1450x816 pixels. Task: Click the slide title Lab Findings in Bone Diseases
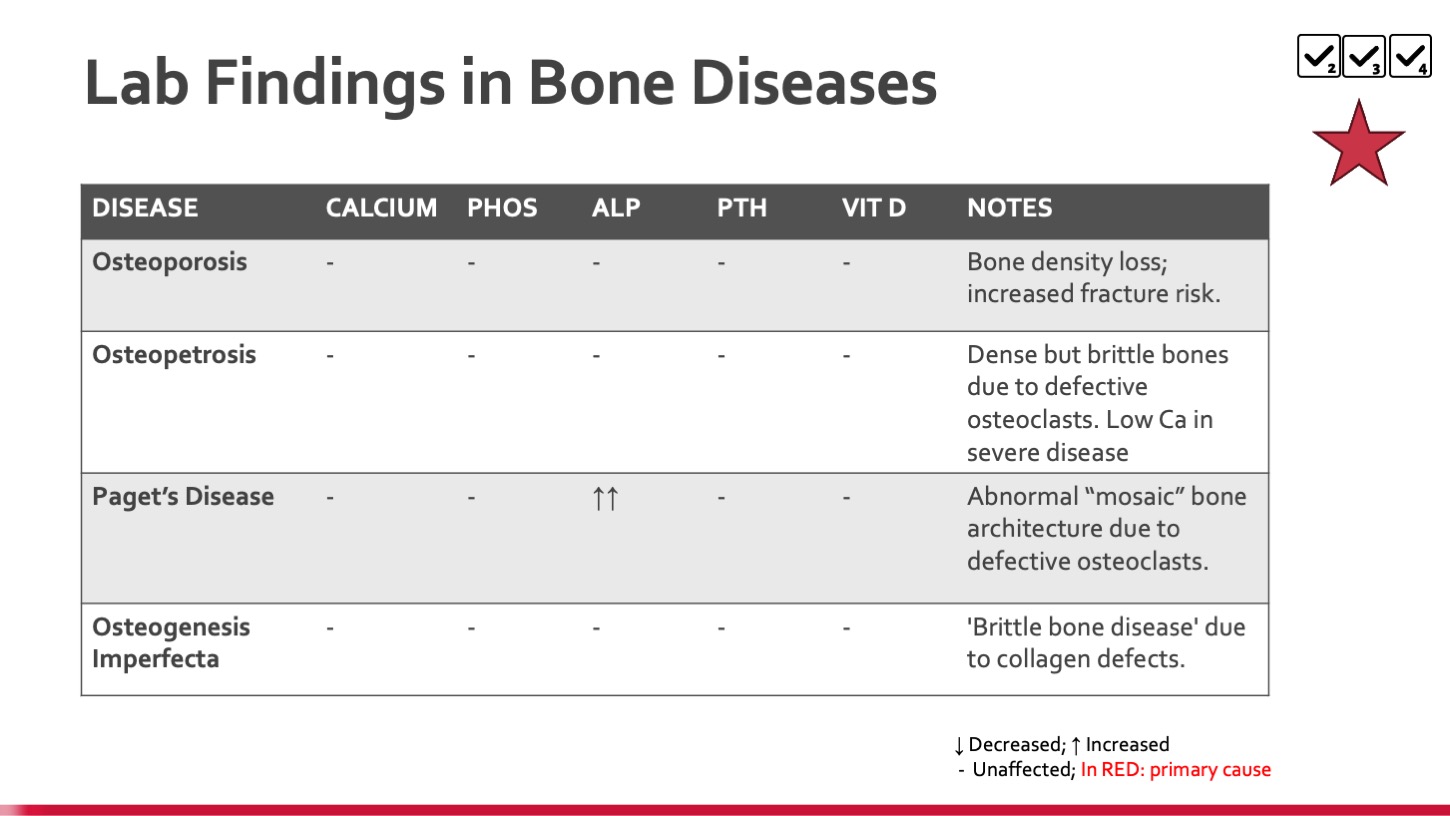(511, 83)
